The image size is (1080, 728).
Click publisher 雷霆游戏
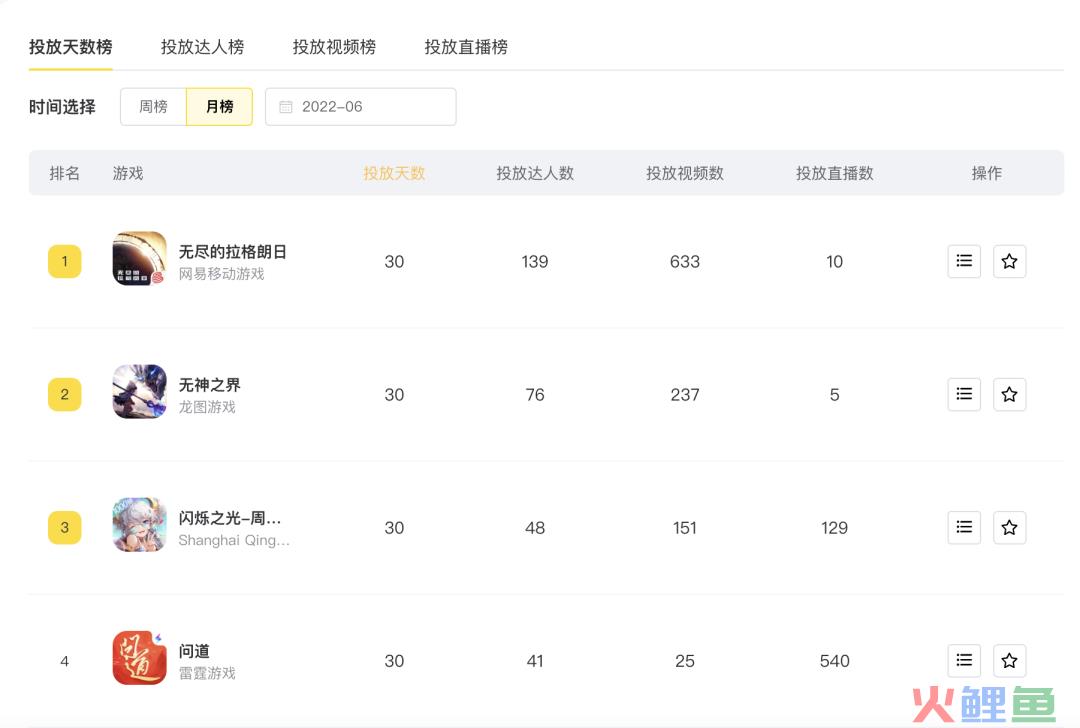tap(207, 673)
